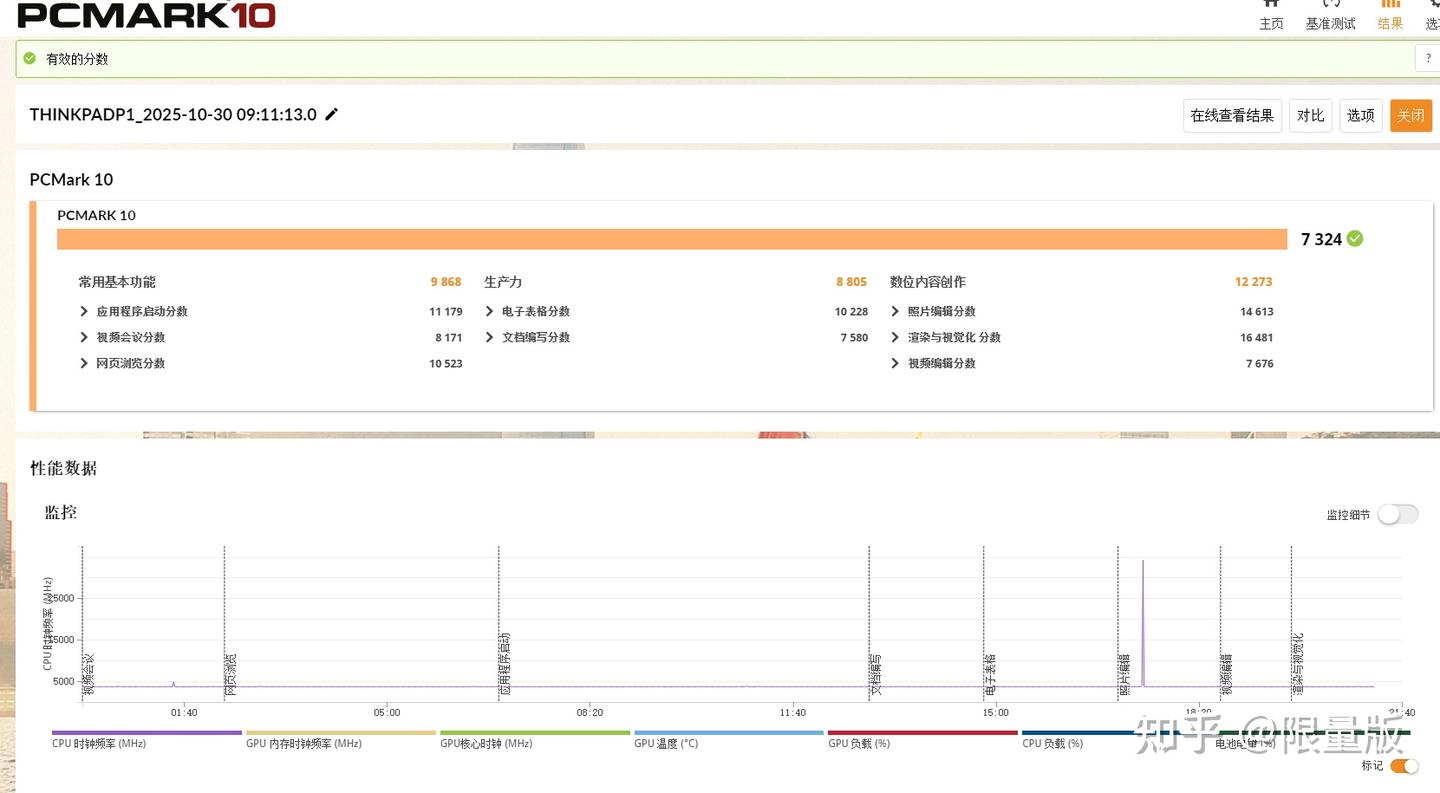Click the 在线查看结果 button
The height and width of the screenshot is (793, 1440).
[x=1232, y=115]
